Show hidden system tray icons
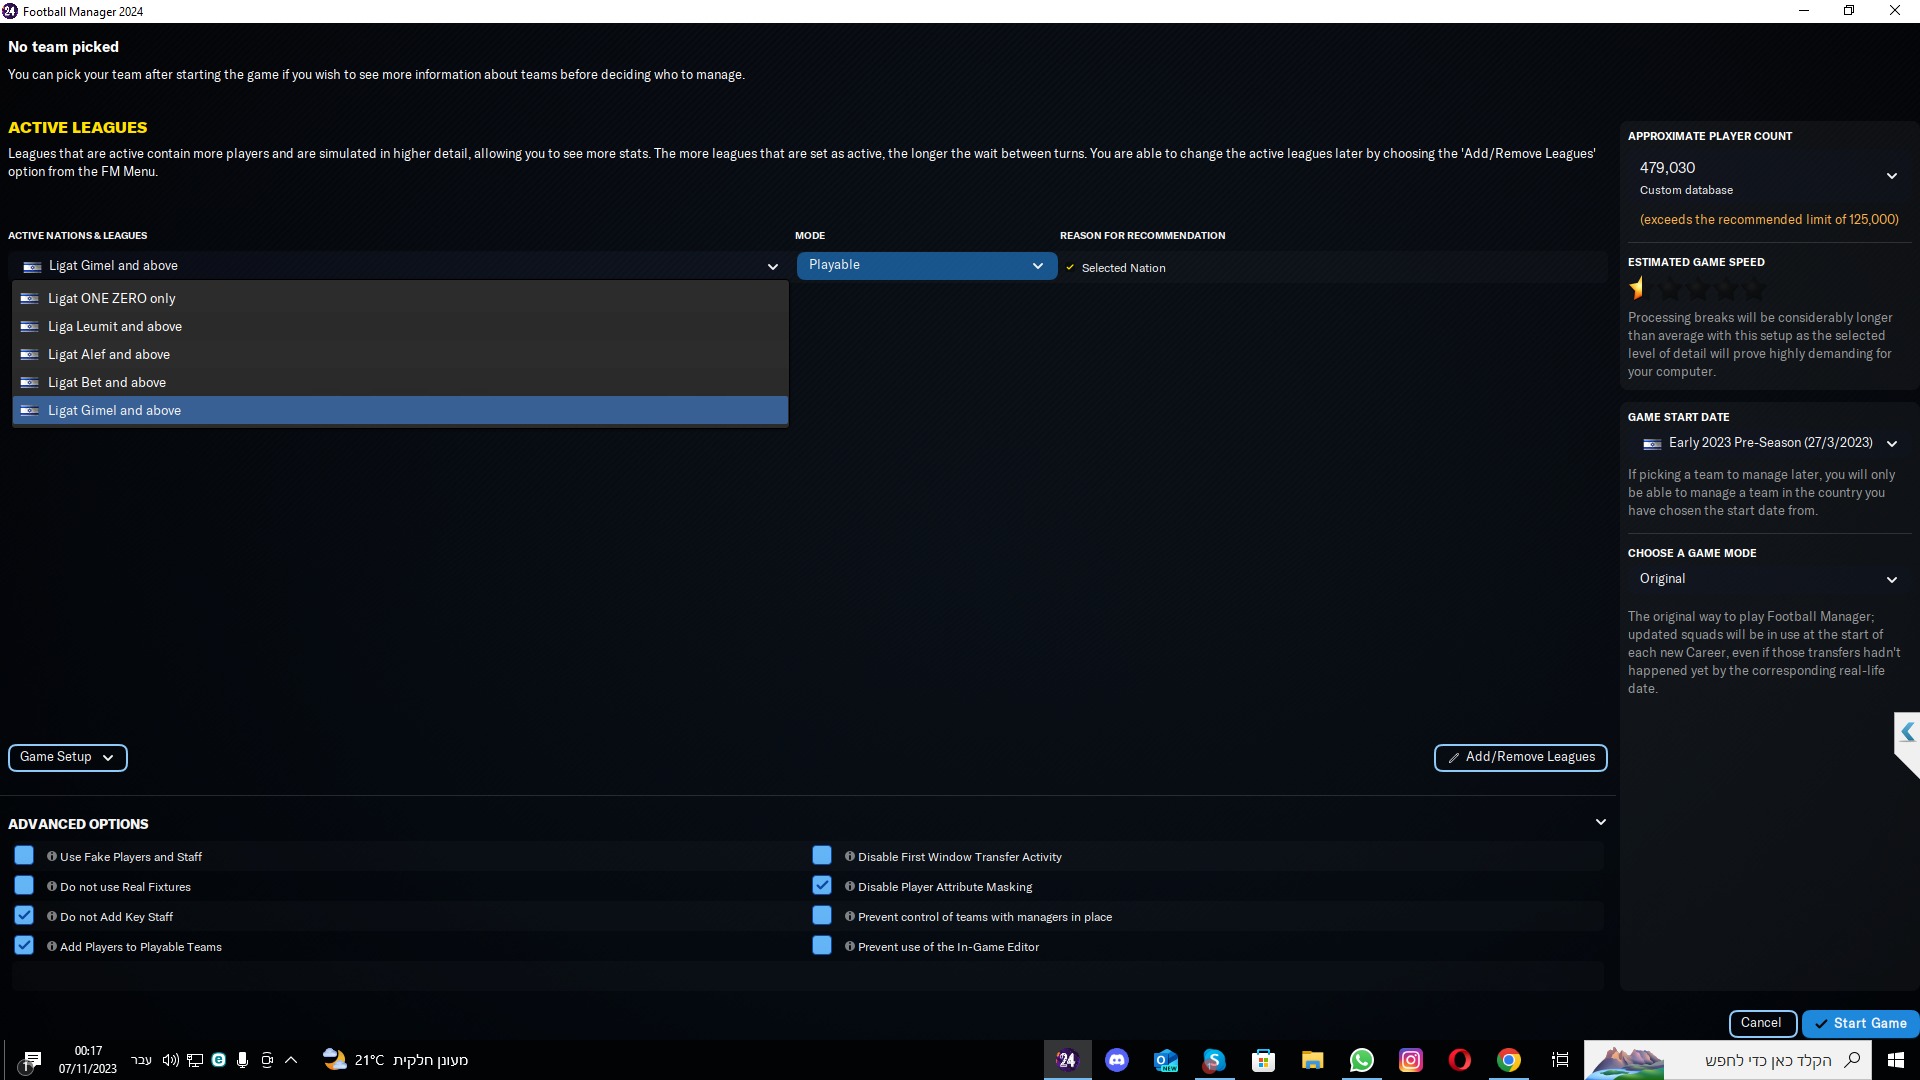This screenshot has height=1080, width=1920. [291, 1060]
